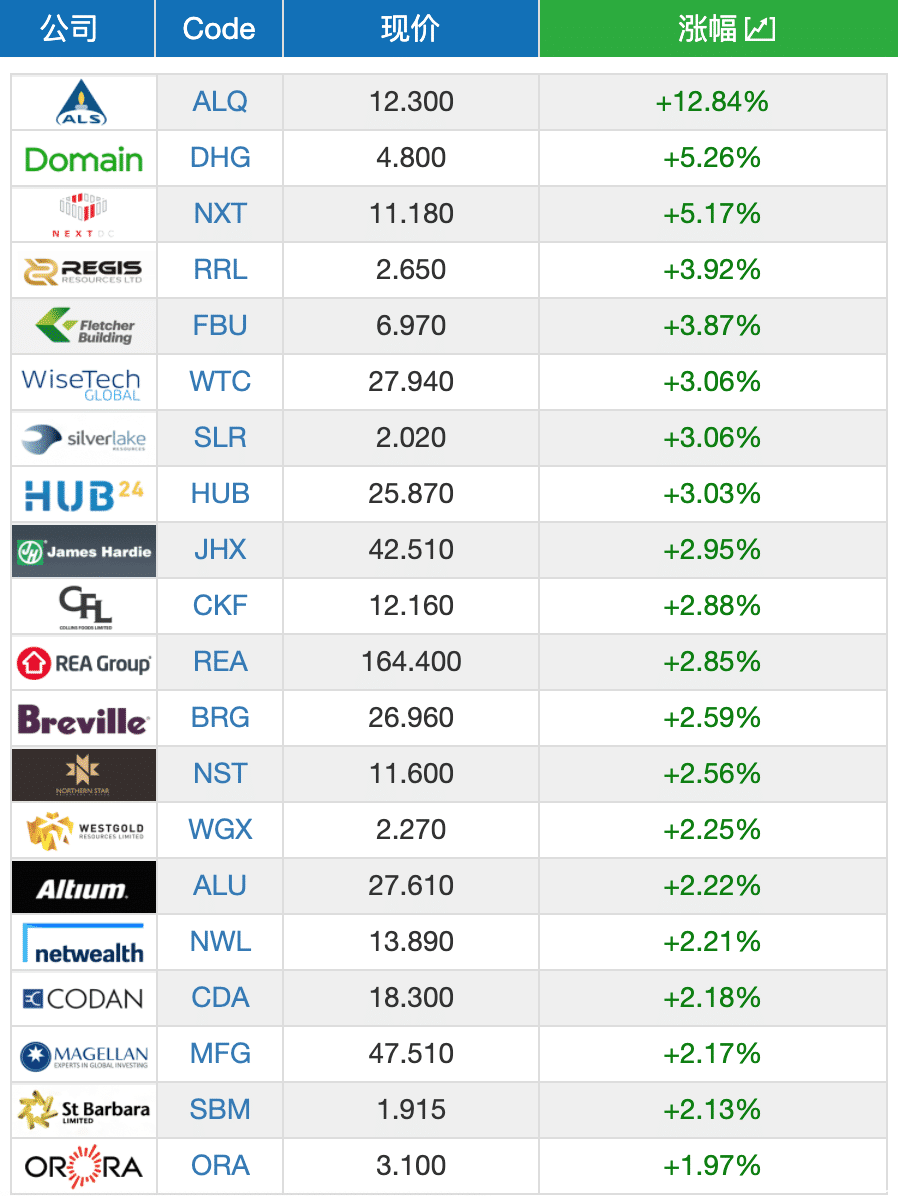
Task: Click the Regis Resources logo
Action: tap(83, 271)
